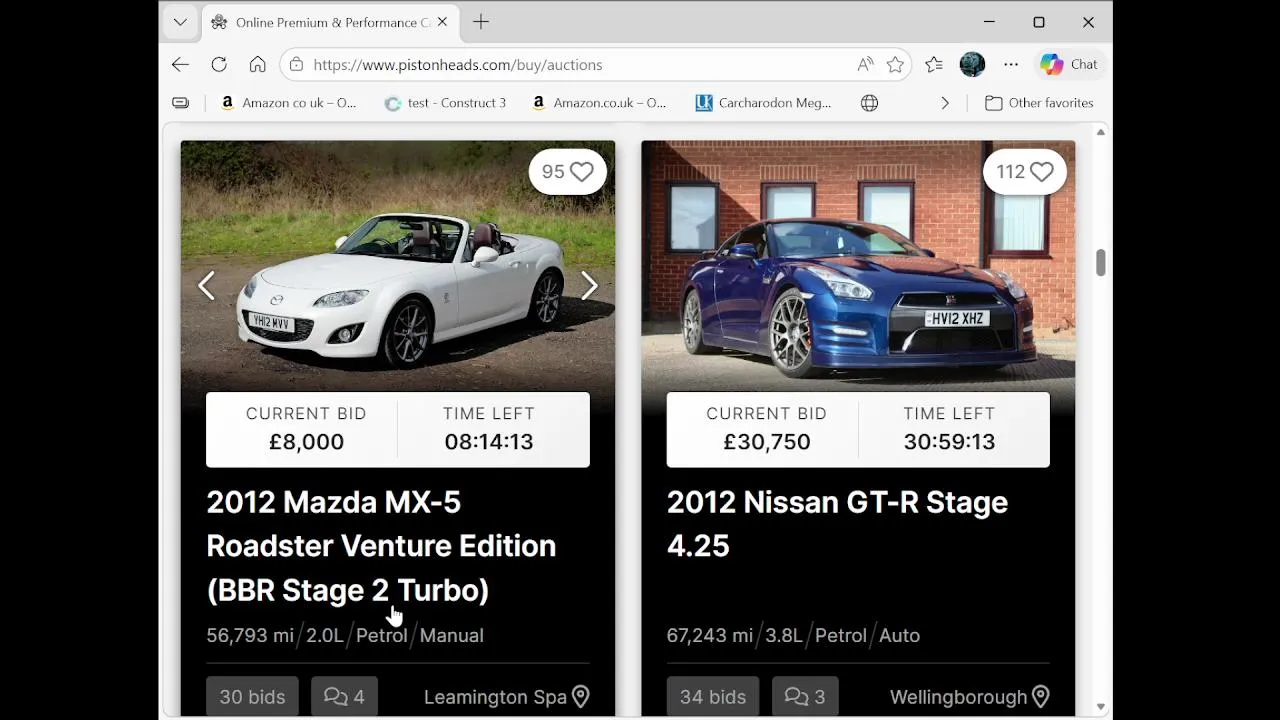Open the Mazda's 4 comments badge
This screenshot has width=1280, height=720.
click(x=344, y=697)
